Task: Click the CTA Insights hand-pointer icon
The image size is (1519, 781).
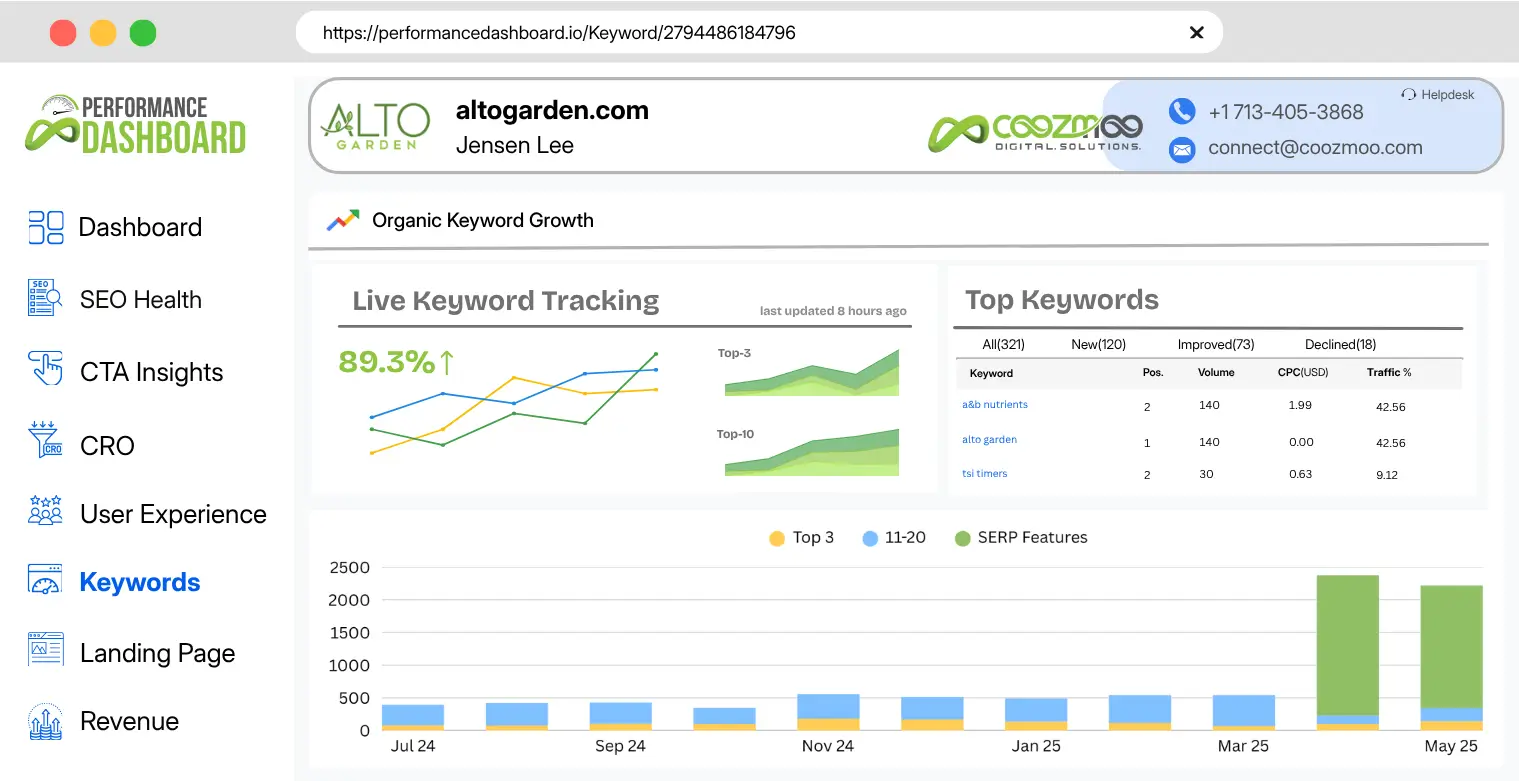Action: (x=46, y=370)
